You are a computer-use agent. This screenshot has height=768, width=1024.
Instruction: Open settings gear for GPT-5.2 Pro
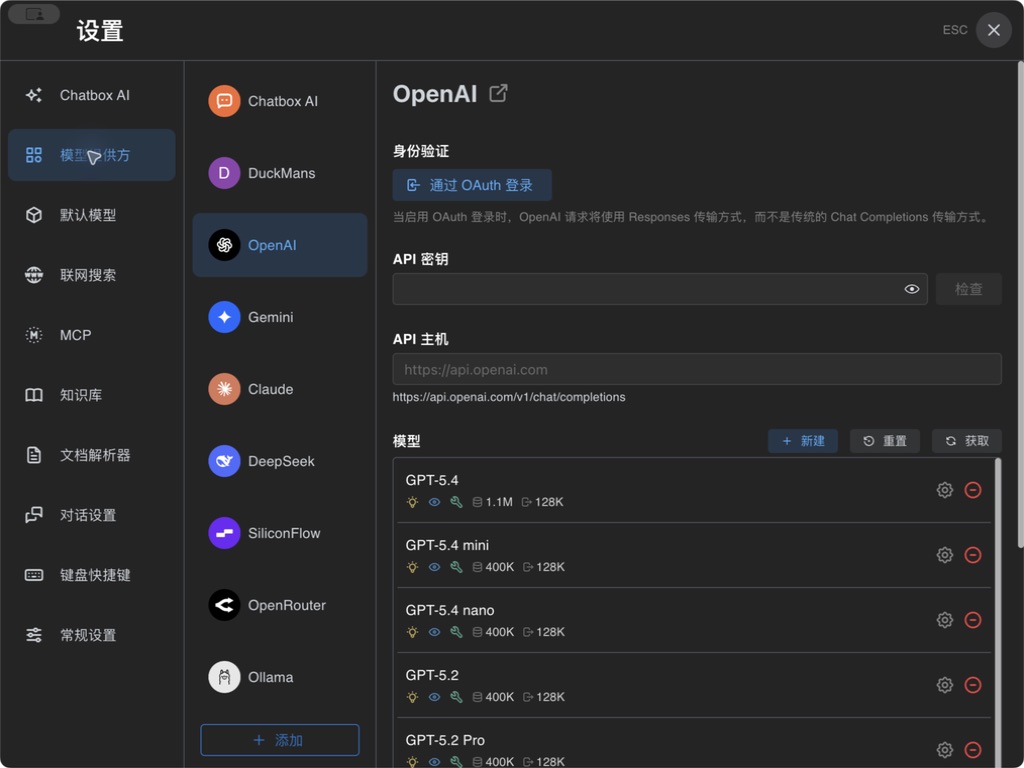pos(944,750)
